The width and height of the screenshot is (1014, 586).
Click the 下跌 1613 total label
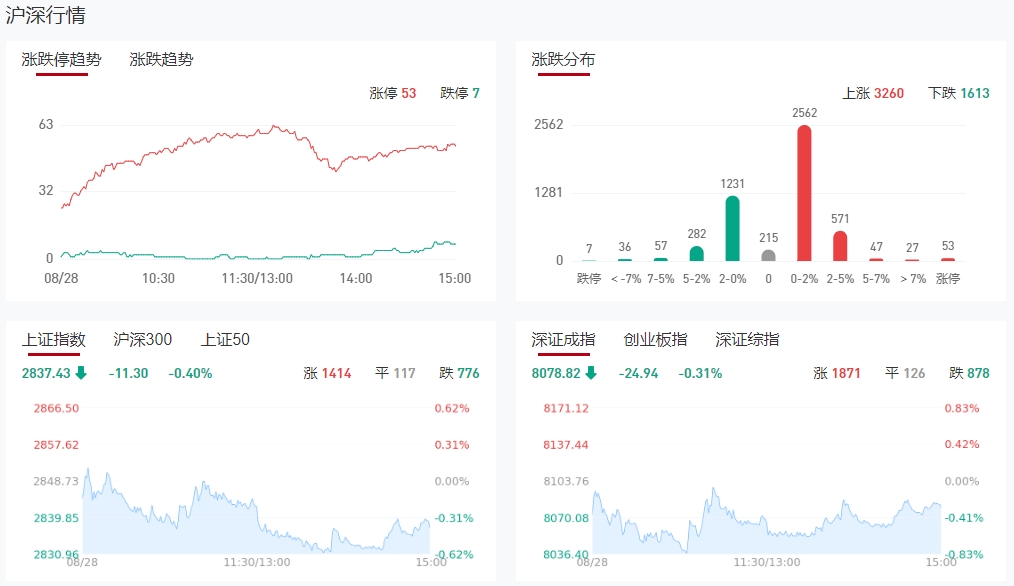click(958, 93)
